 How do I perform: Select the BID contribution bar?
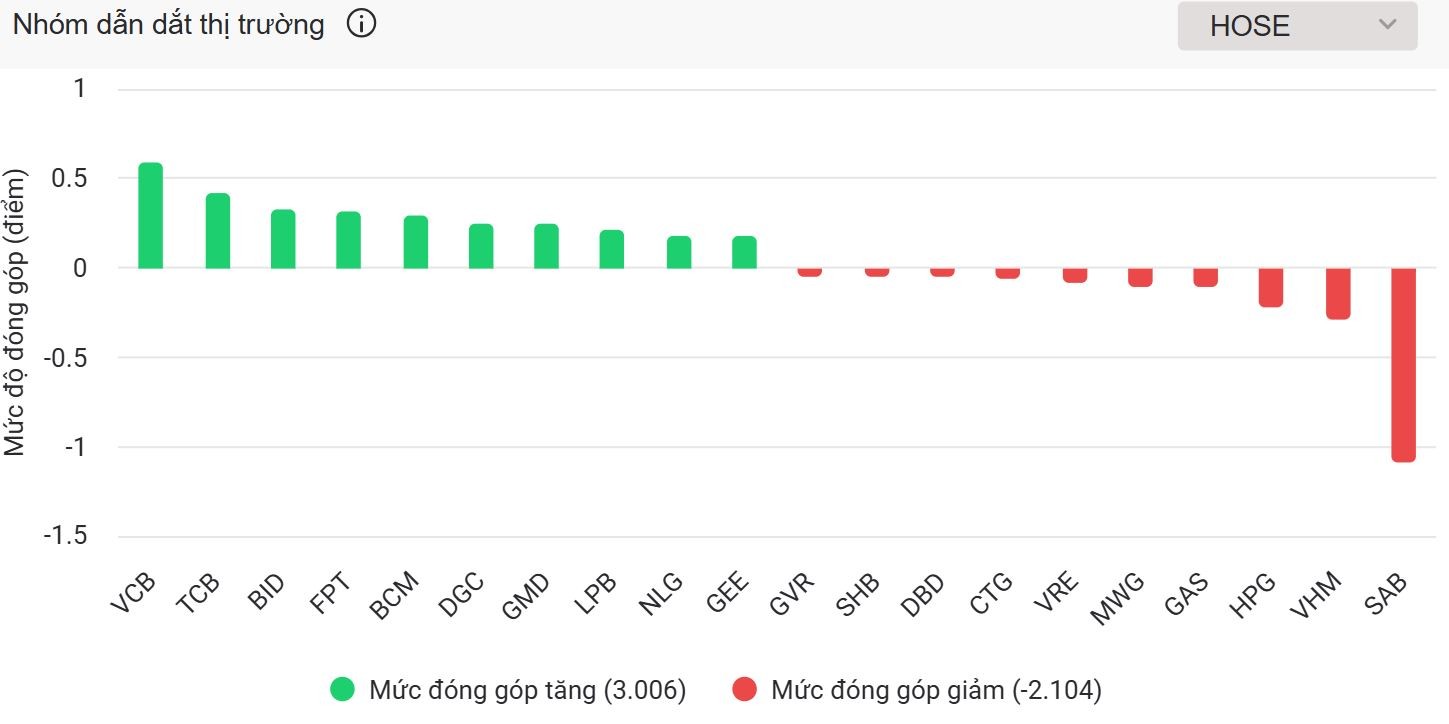[283, 239]
